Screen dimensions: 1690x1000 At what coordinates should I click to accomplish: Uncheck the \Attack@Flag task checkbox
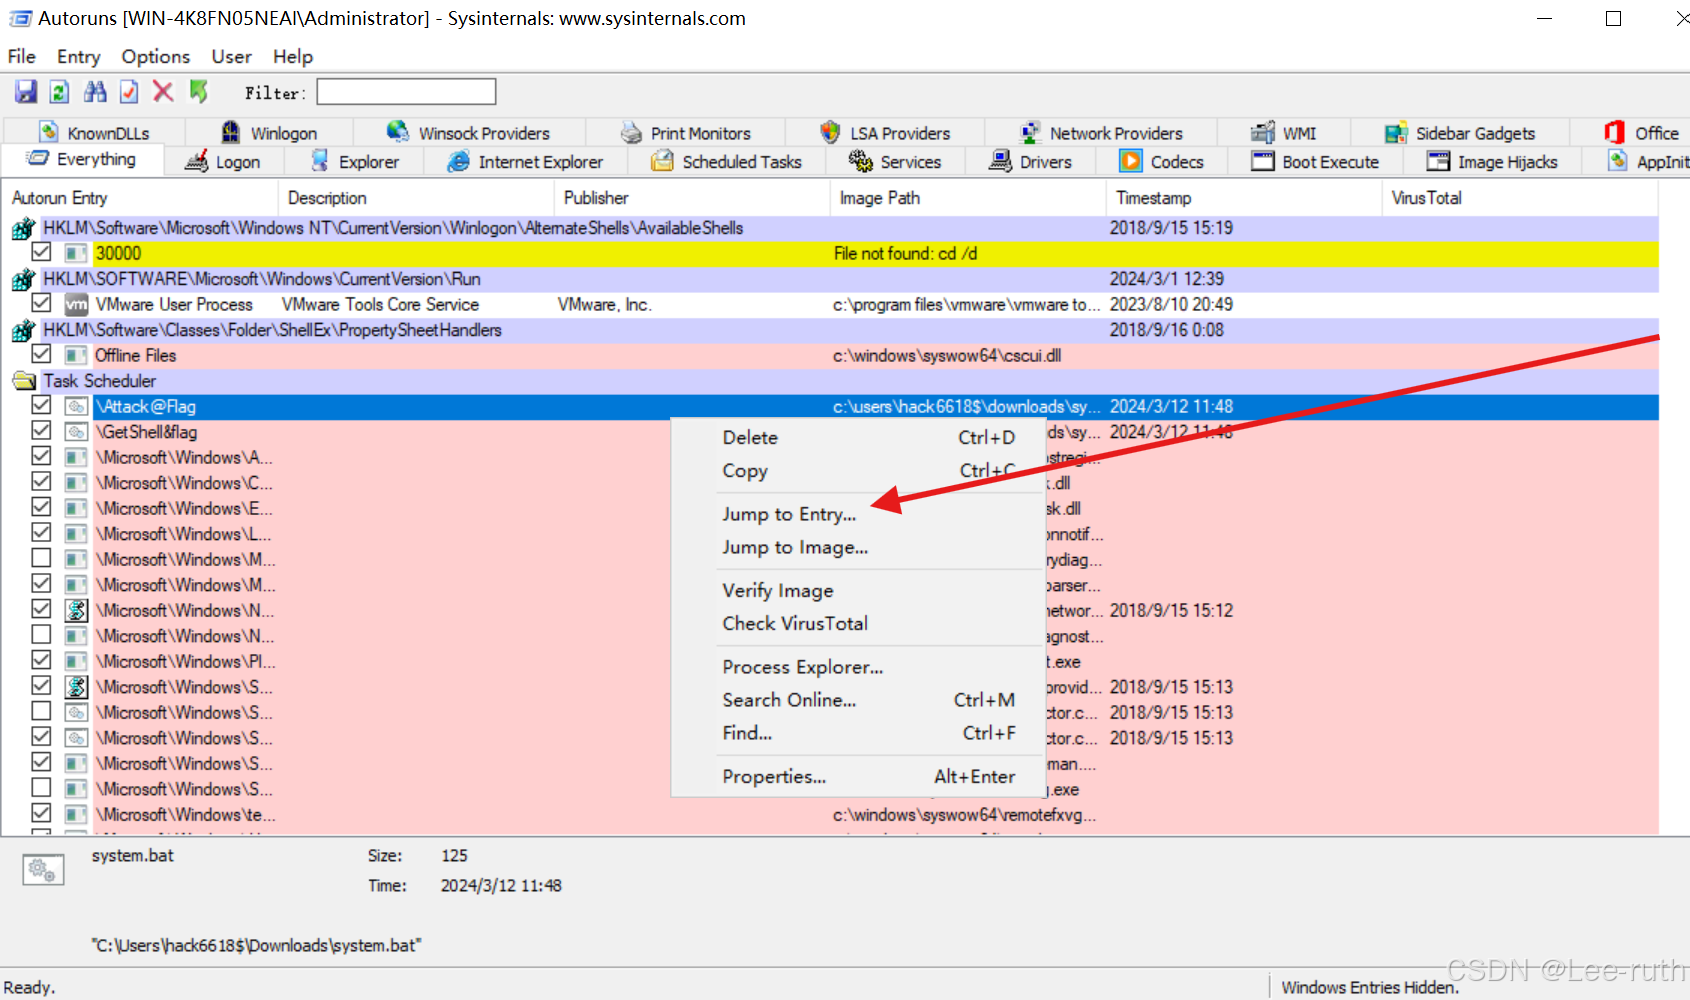coord(41,405)
